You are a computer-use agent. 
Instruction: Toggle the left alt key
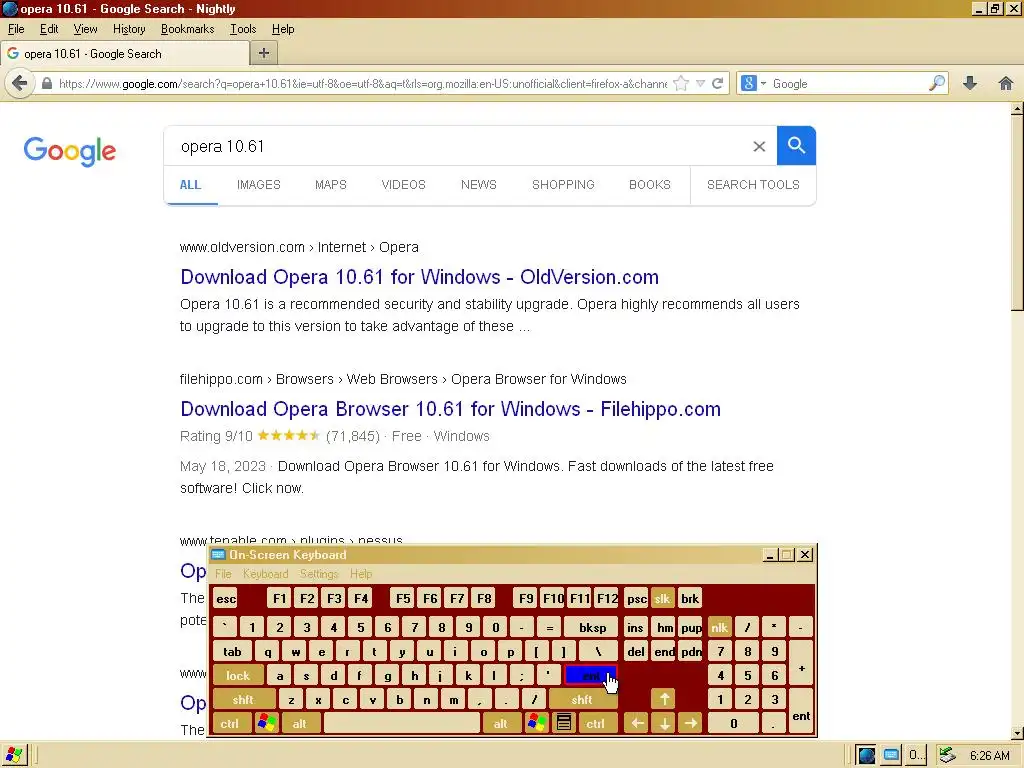click(300, 723)
